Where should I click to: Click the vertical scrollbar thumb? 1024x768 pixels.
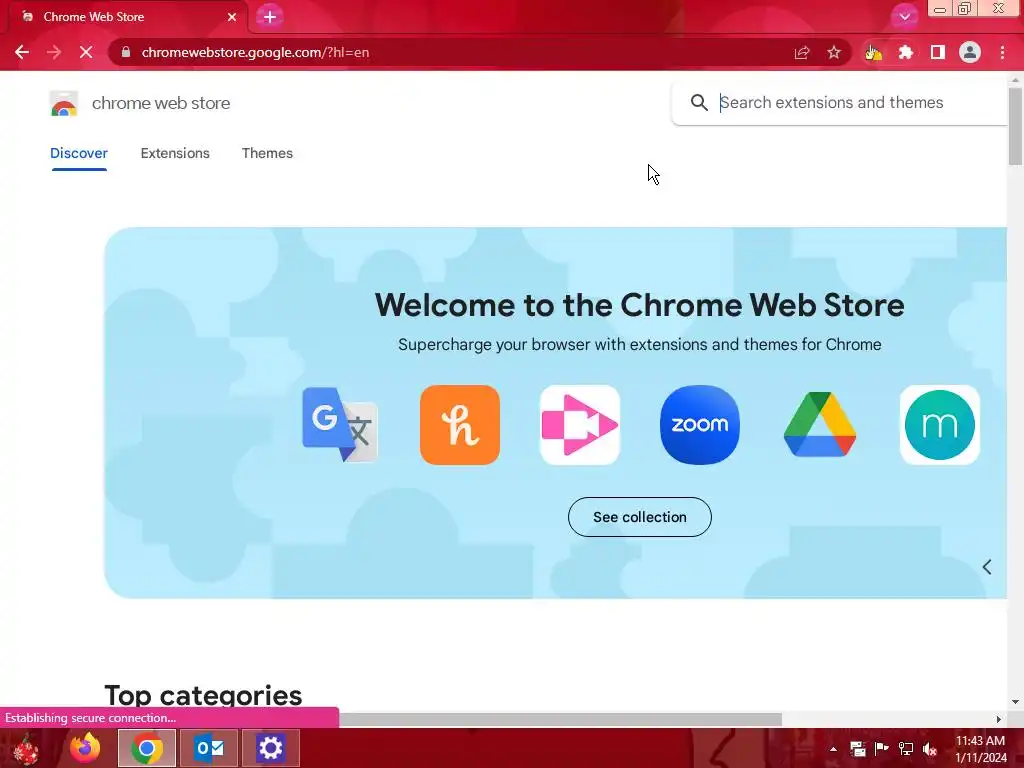pos(1015,126)
